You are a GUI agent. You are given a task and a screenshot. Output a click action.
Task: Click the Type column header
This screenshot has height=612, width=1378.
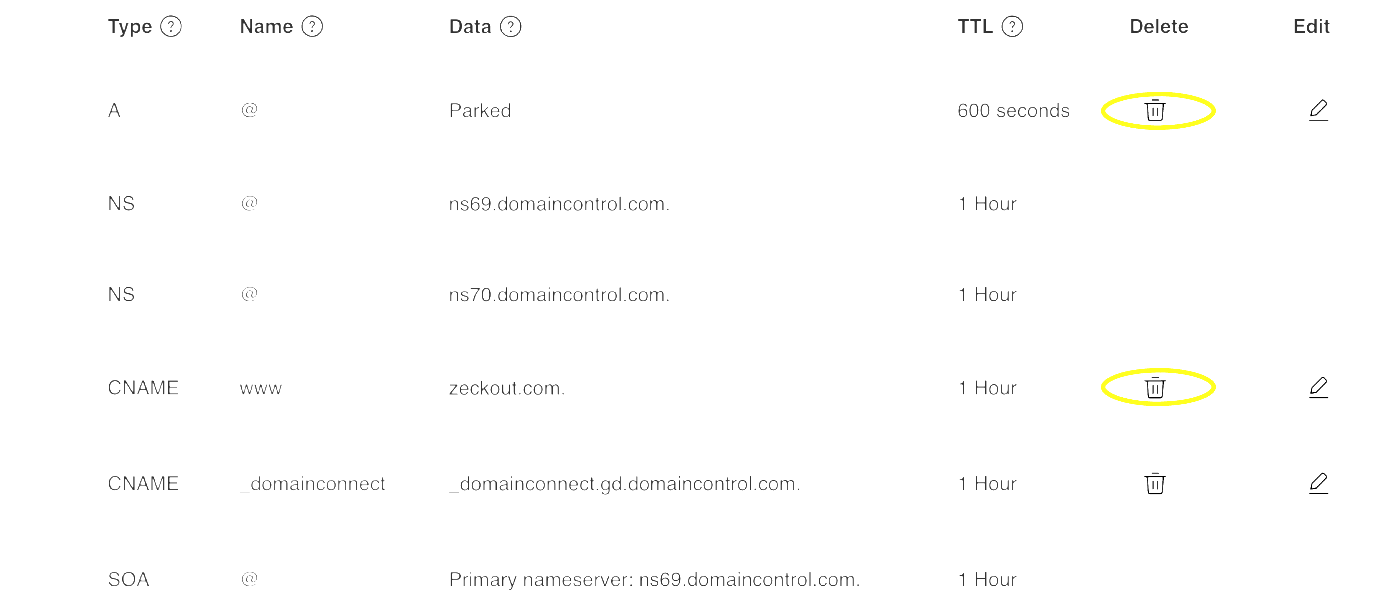coord(130,27)
